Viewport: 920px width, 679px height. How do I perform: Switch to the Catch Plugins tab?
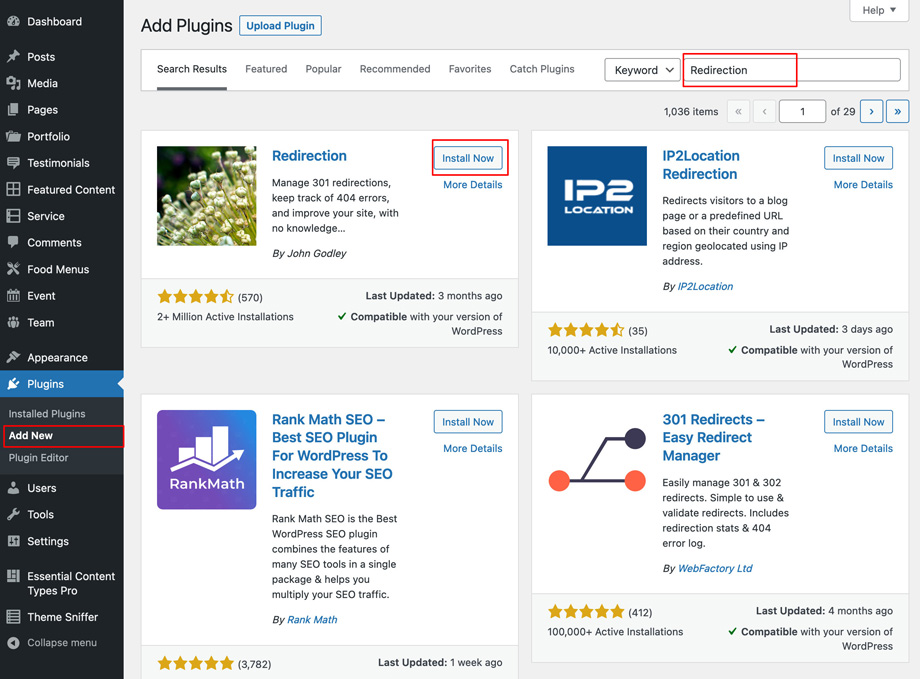tap(542, 69)
